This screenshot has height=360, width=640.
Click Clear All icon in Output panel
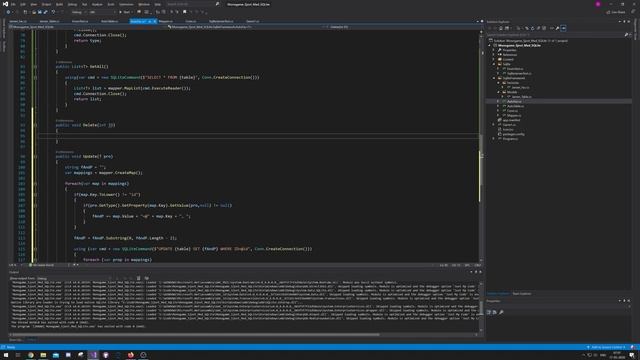138,278
